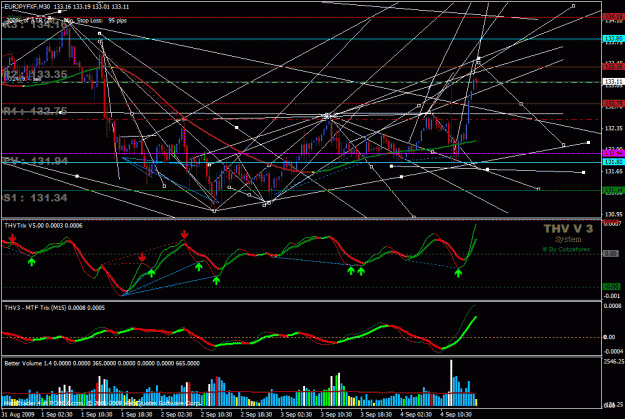Click the 1 Sep 02:30 time label
625x419 pixels.
pyautogui.click(x=57, y=414)
